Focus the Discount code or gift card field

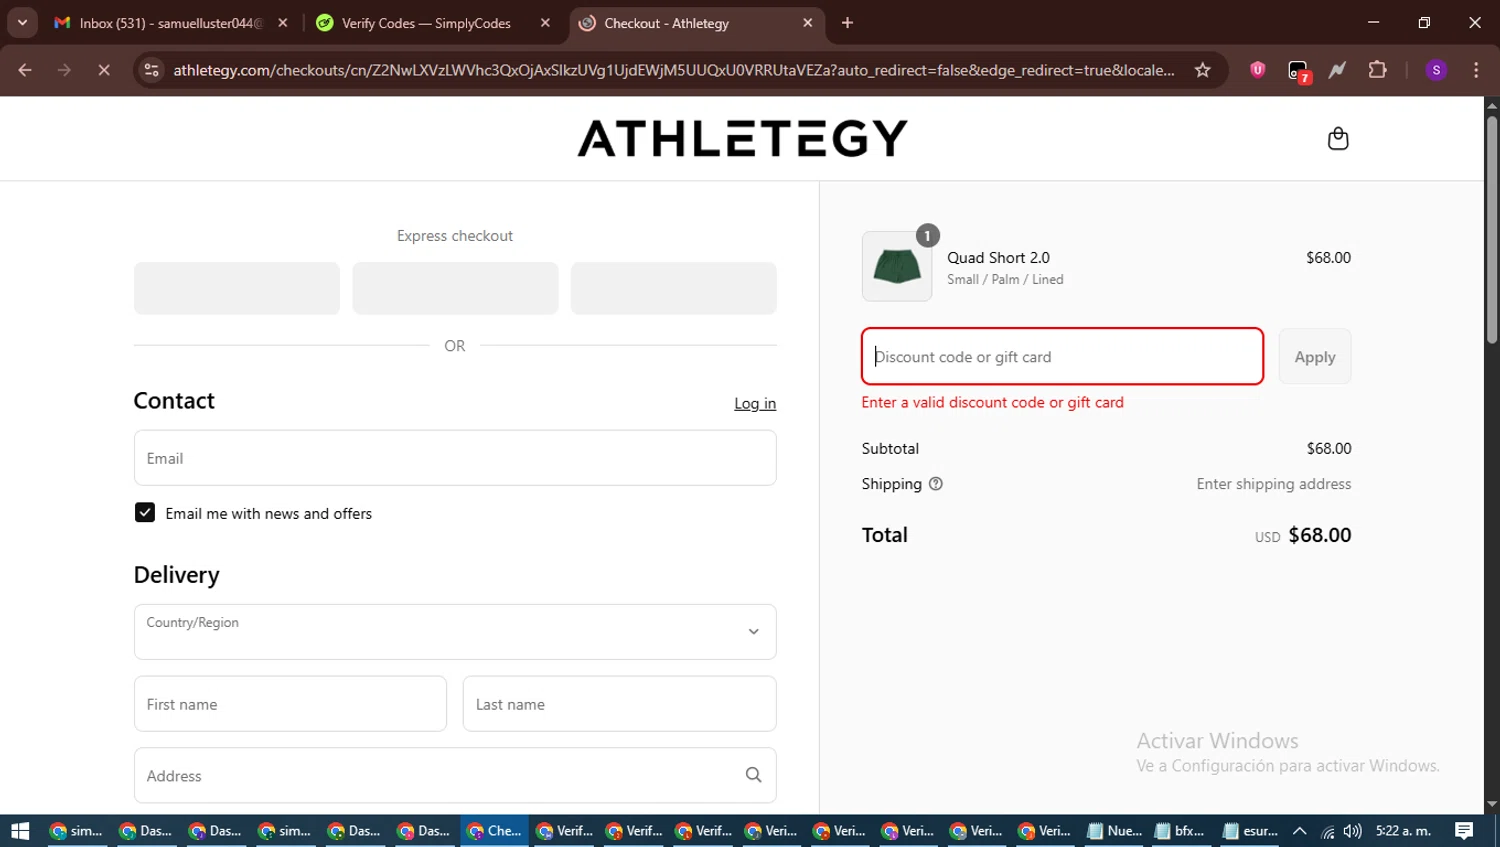pyautogui.click(x=1062, y=357)
